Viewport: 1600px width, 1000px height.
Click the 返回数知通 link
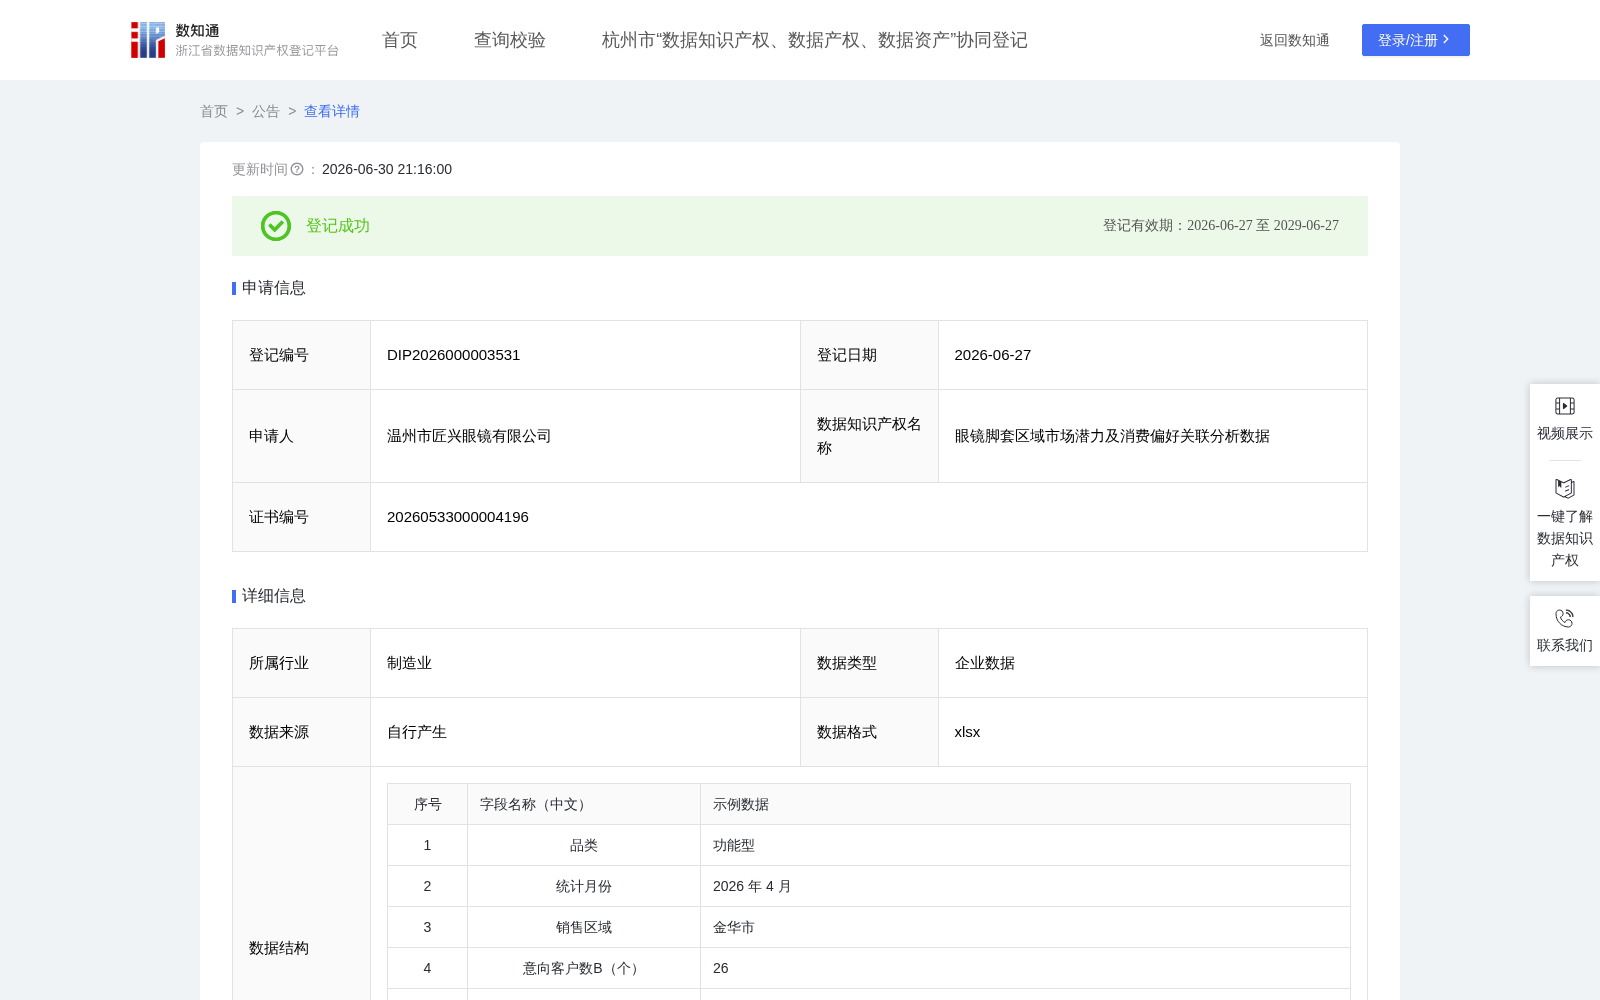(x=1295, y=40)
